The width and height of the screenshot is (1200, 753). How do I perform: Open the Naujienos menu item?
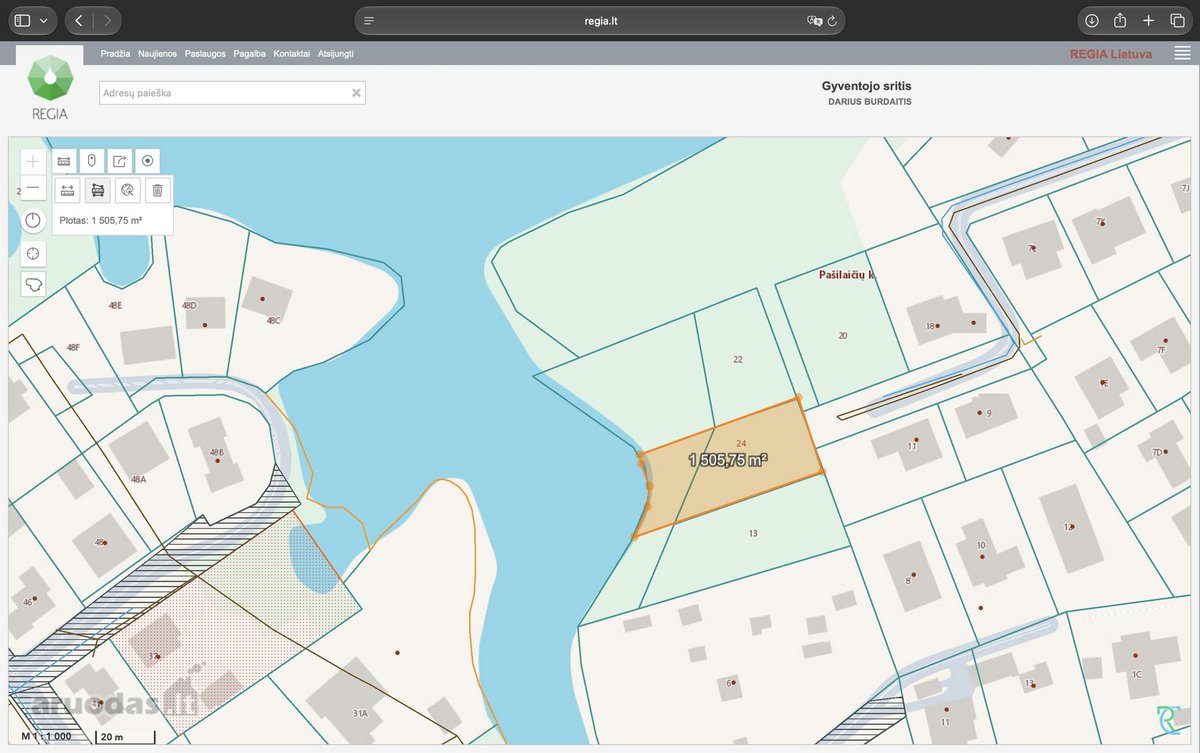tap(158, 54)
